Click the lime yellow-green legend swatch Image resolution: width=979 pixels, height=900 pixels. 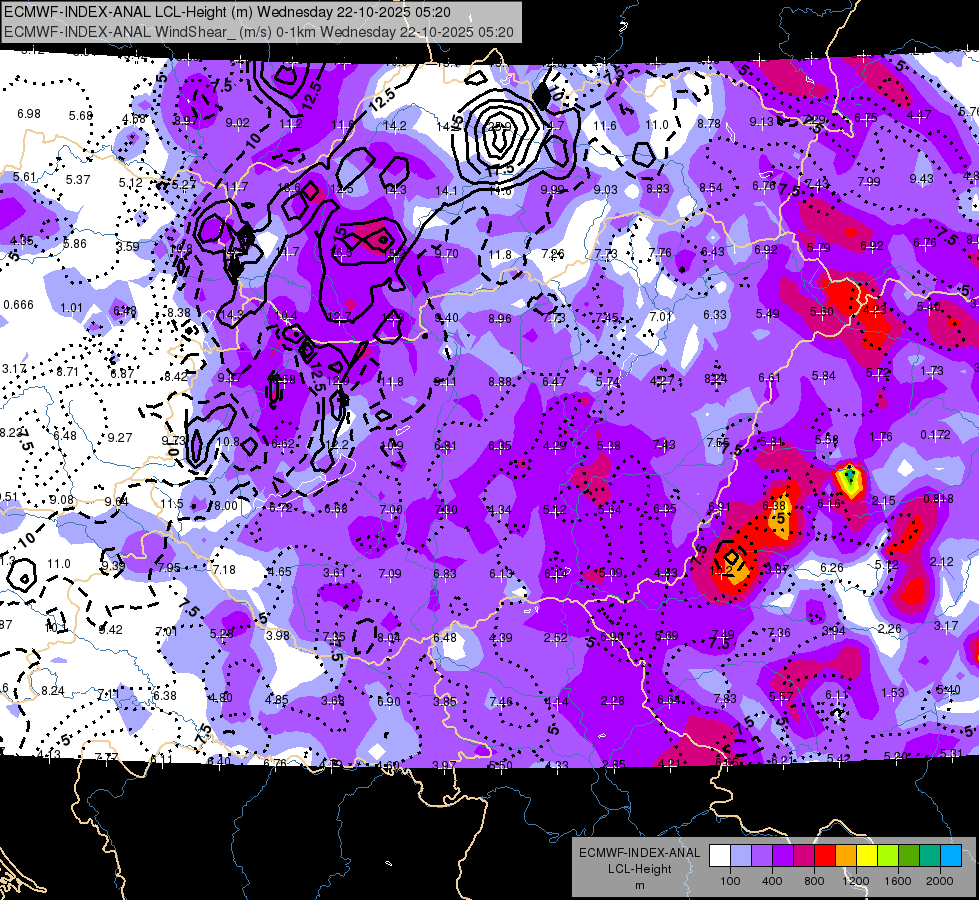coord(888,856)
